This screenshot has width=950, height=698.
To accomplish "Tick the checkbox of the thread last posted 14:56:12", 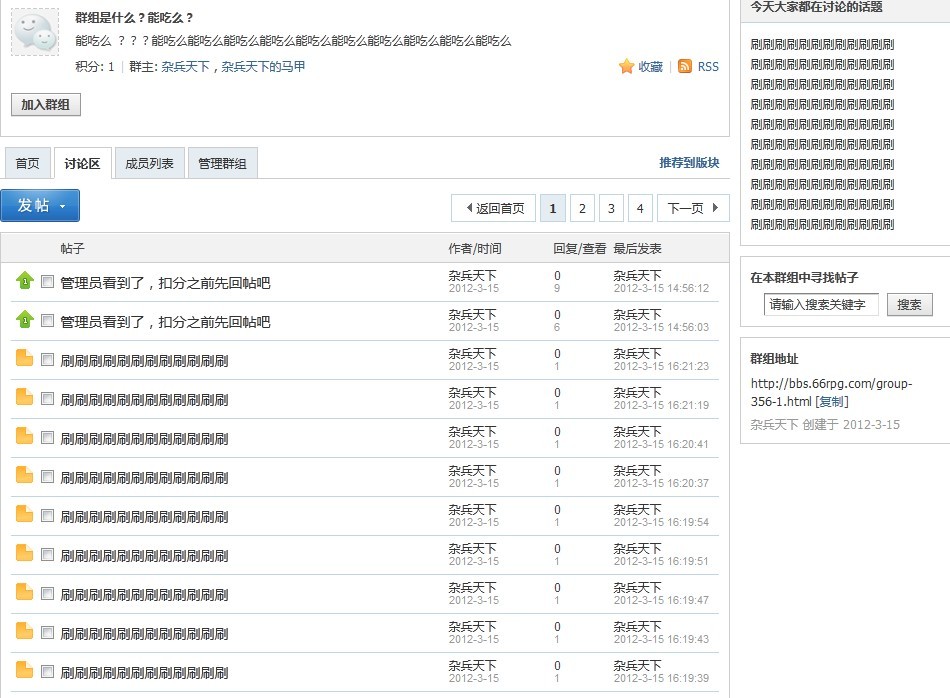I will (x=47, y=282).
